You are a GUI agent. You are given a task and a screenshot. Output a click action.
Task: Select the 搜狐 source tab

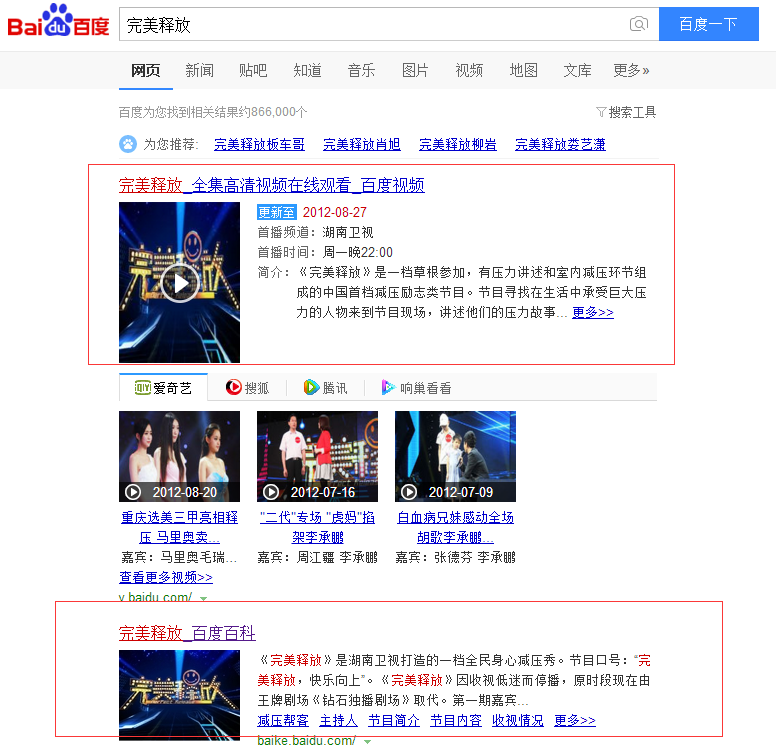click(x=247, y=388)
